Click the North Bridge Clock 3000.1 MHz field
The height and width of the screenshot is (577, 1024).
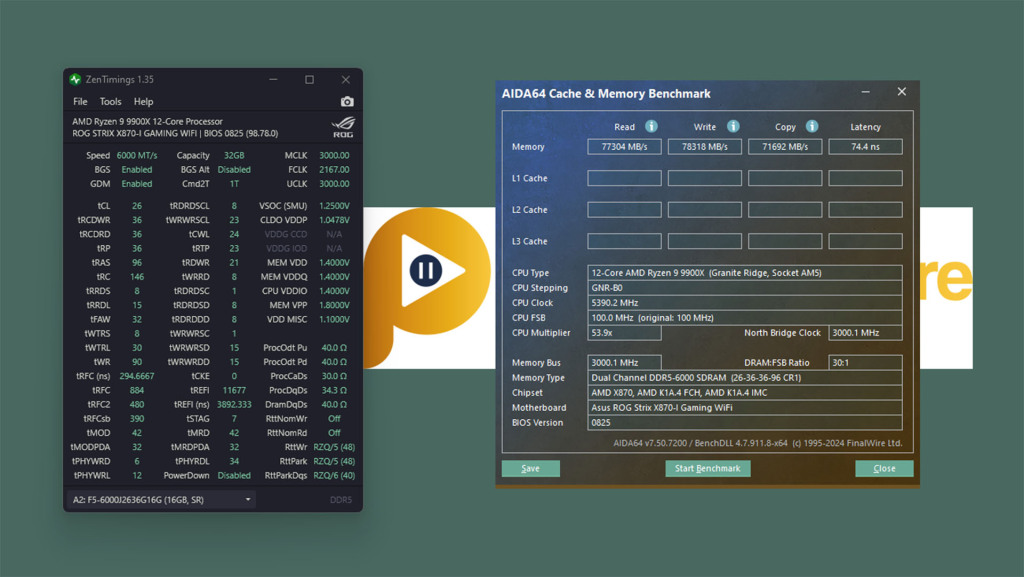[x=865, y=333]
